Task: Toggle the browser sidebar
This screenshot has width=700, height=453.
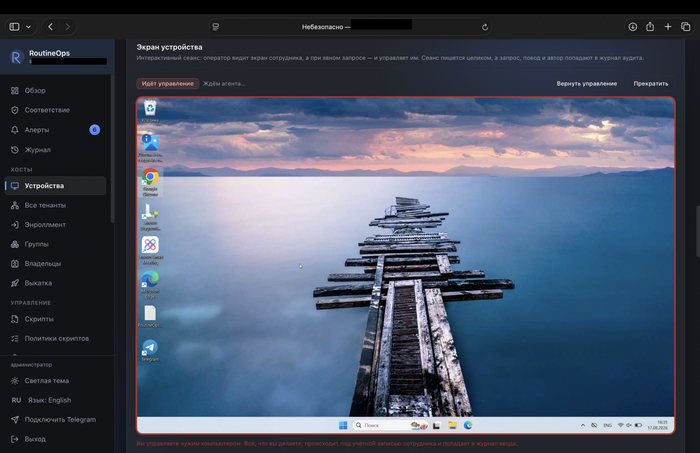Action: 14,27
